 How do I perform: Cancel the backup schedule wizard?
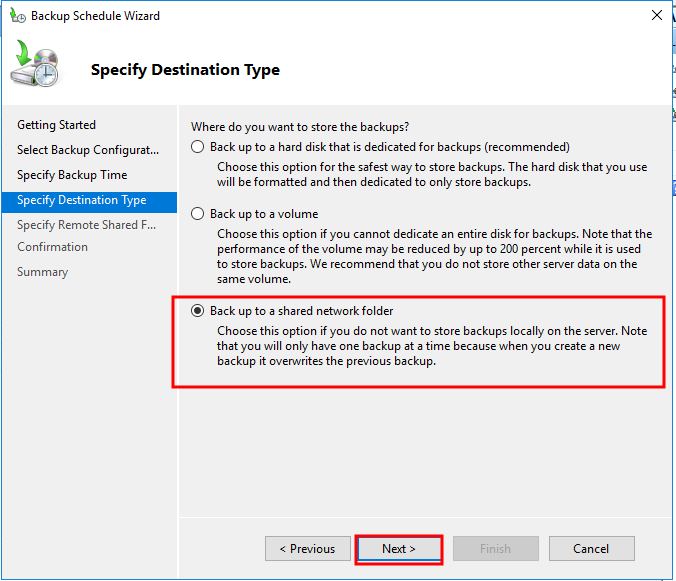click(591, 548)
